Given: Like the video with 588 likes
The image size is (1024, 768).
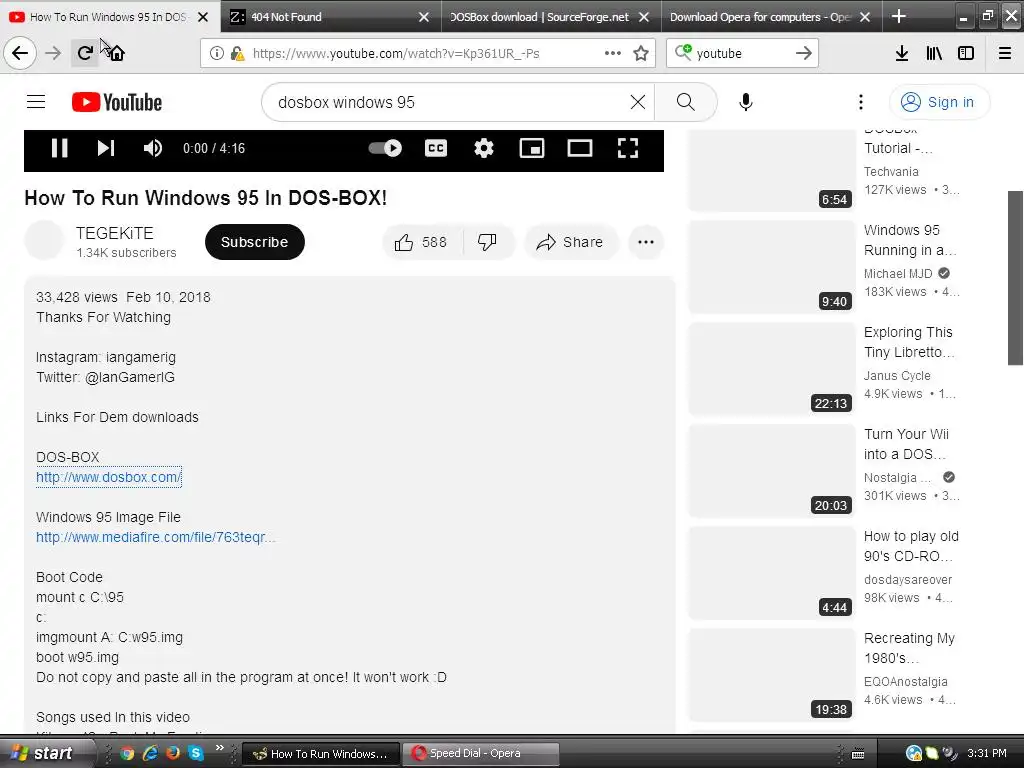Looking at the screenshot, I should pyautogui.click(x=421, y=242).
